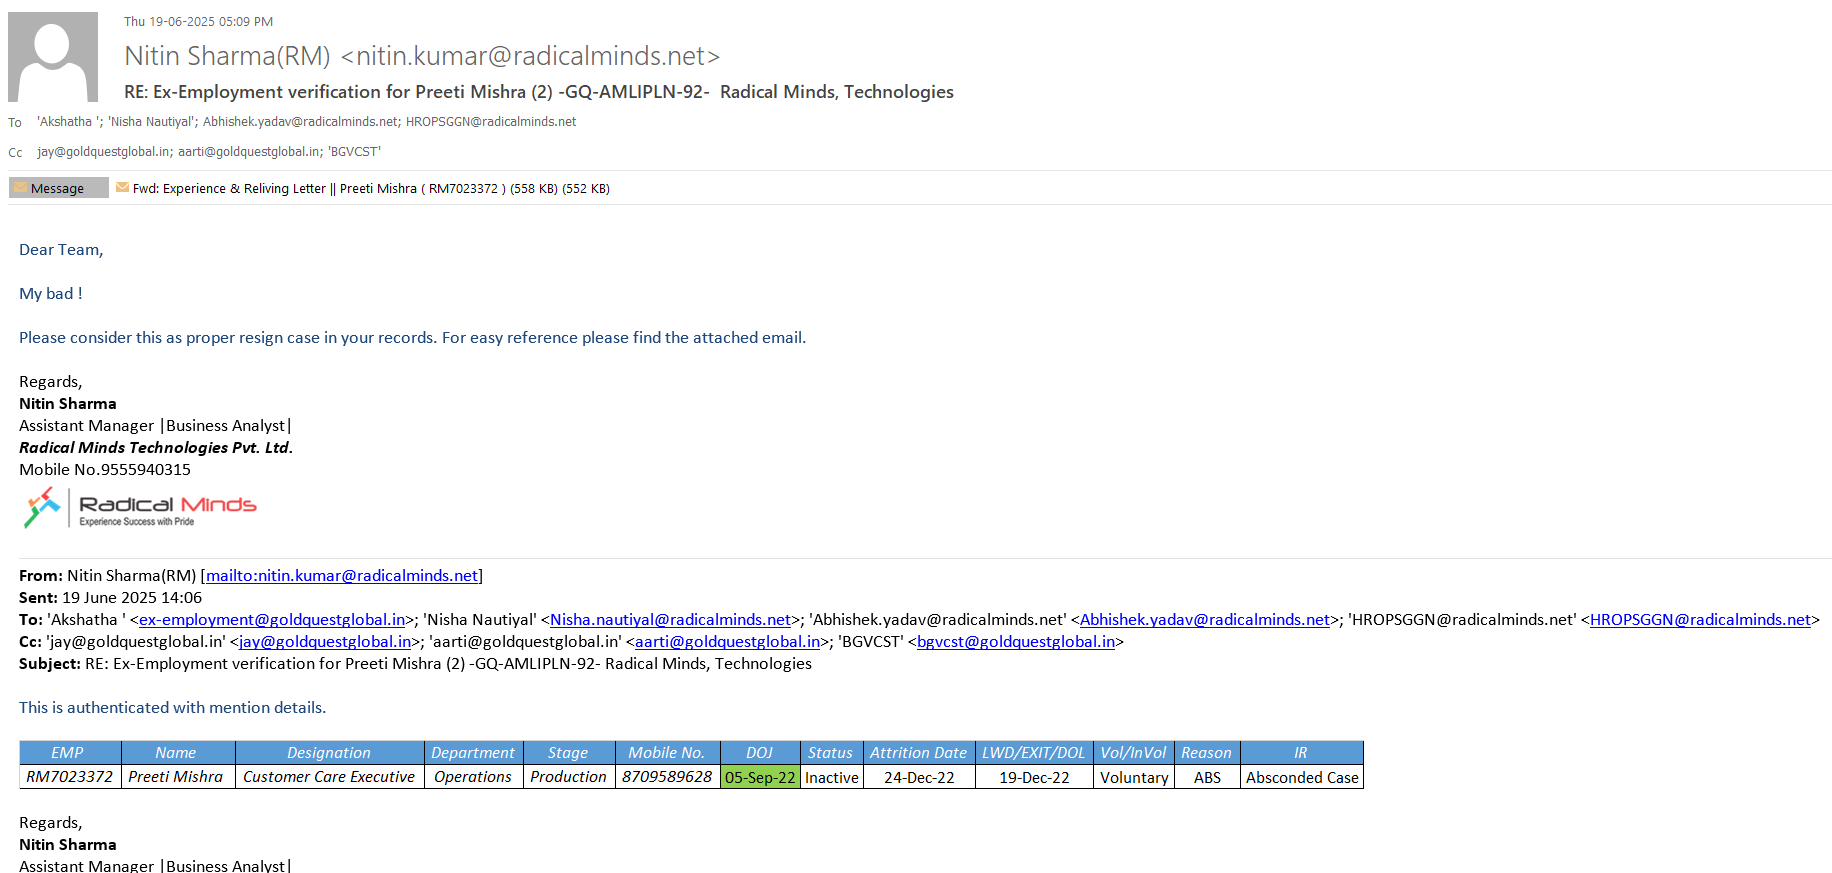Click the blue HROPSGGN@radicalminds.net hyperlink
1832x873 pixels.
(x=1700, y=620)
